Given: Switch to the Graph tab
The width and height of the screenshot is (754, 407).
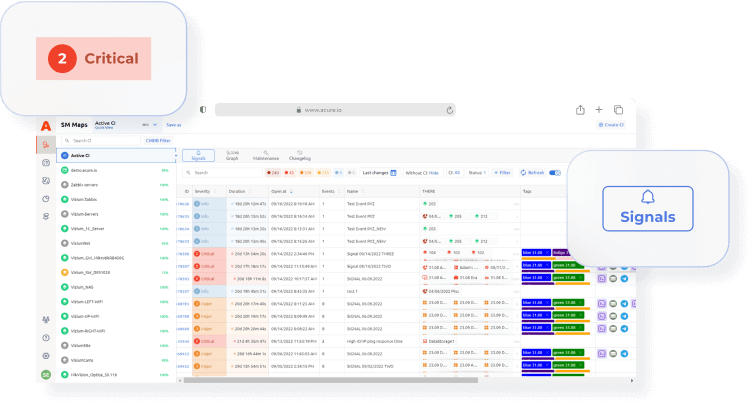Looking at the screenshot, I should tap(232, 155).
